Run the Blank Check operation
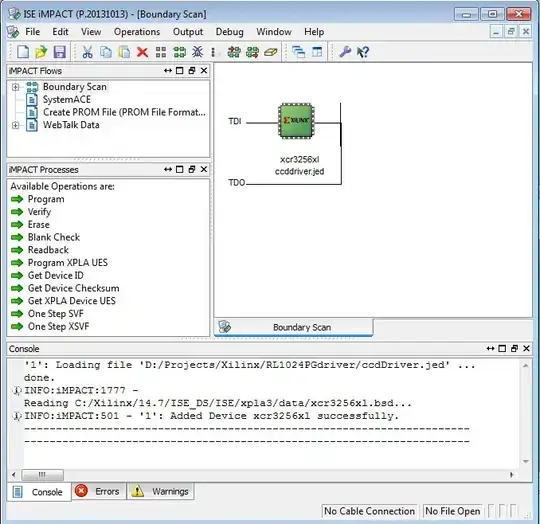 [54, 237]
